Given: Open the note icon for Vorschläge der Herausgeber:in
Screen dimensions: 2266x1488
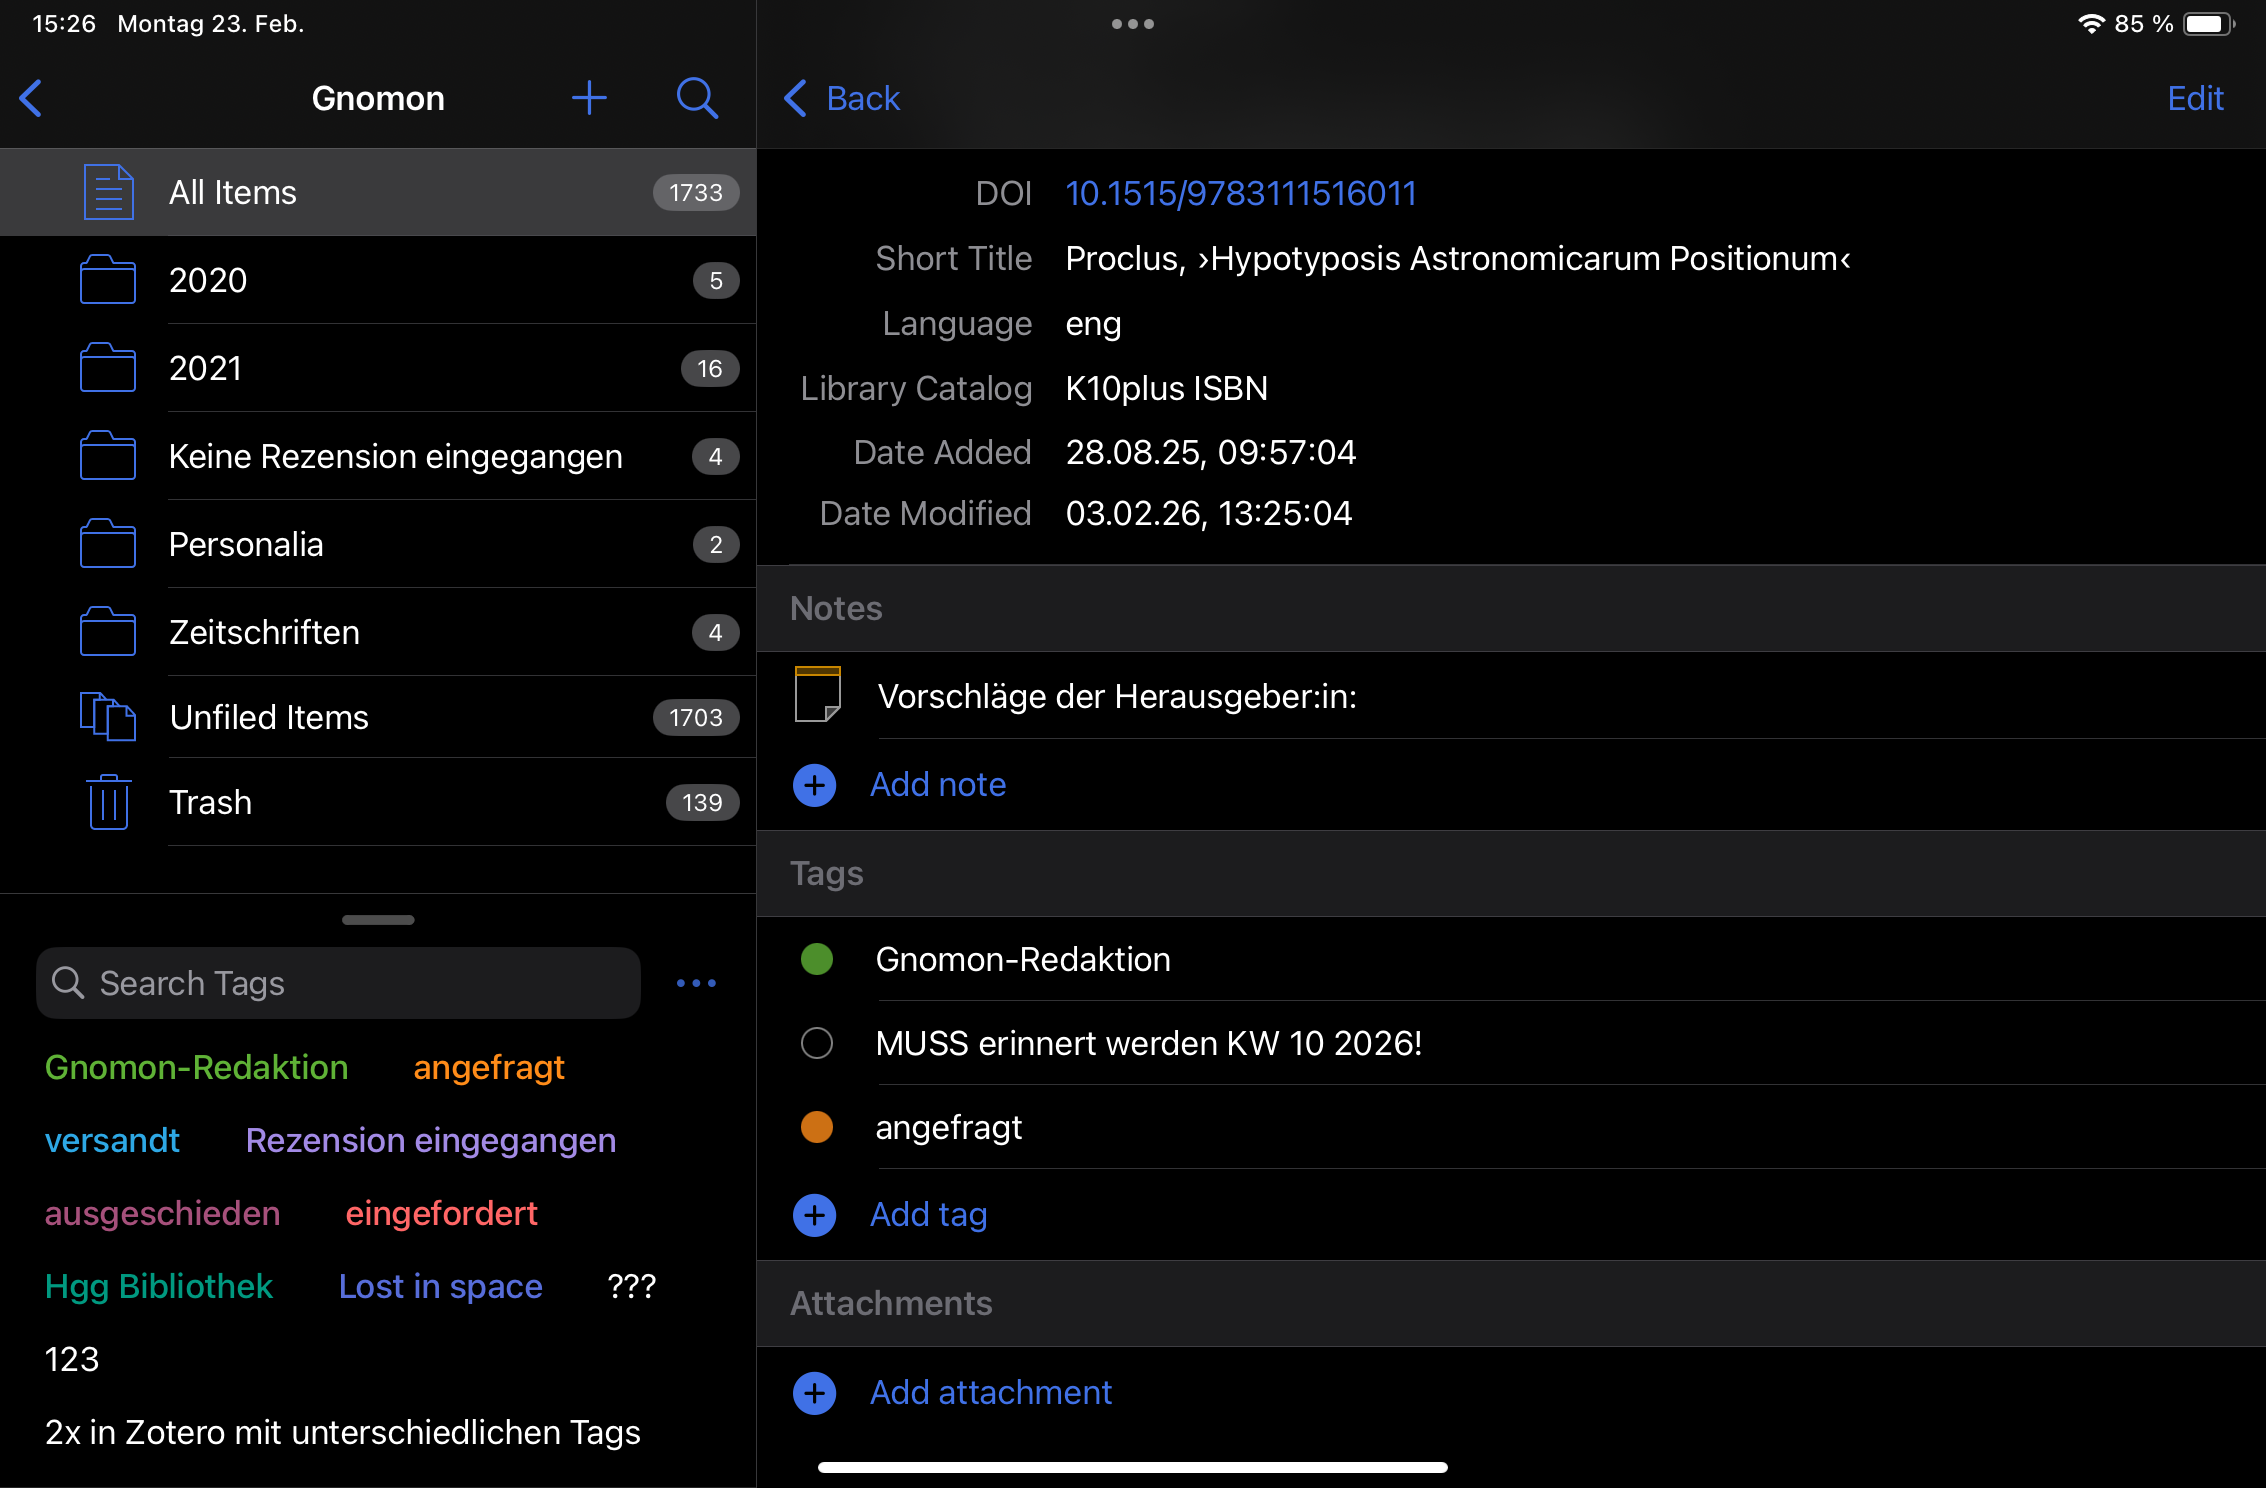Looking at the screenshot, I should click(817, 694).
